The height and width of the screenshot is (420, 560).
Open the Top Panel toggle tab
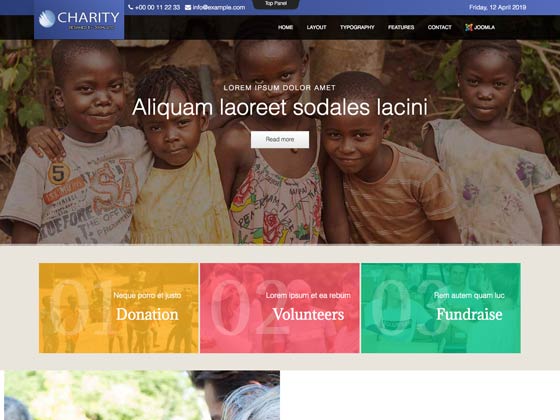click(276, 4)
